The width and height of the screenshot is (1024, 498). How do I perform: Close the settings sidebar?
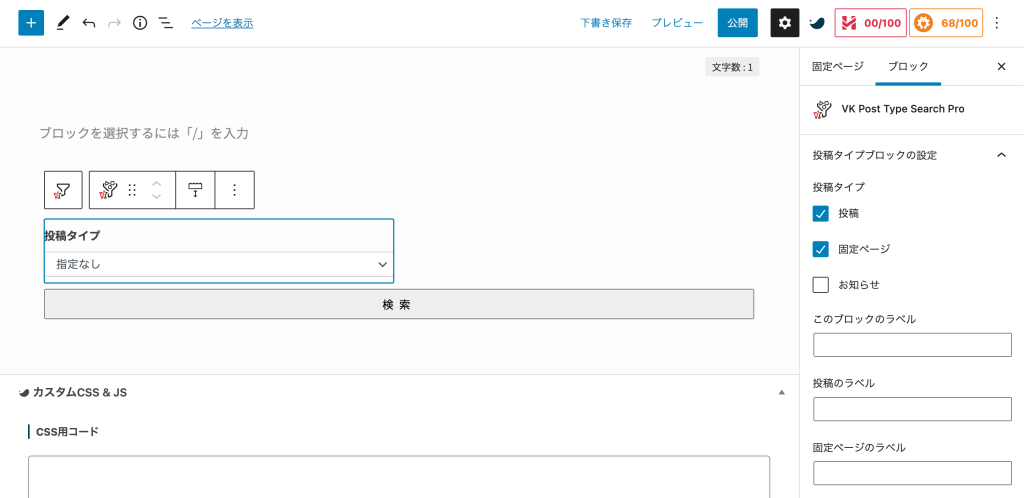point(1001,67)
